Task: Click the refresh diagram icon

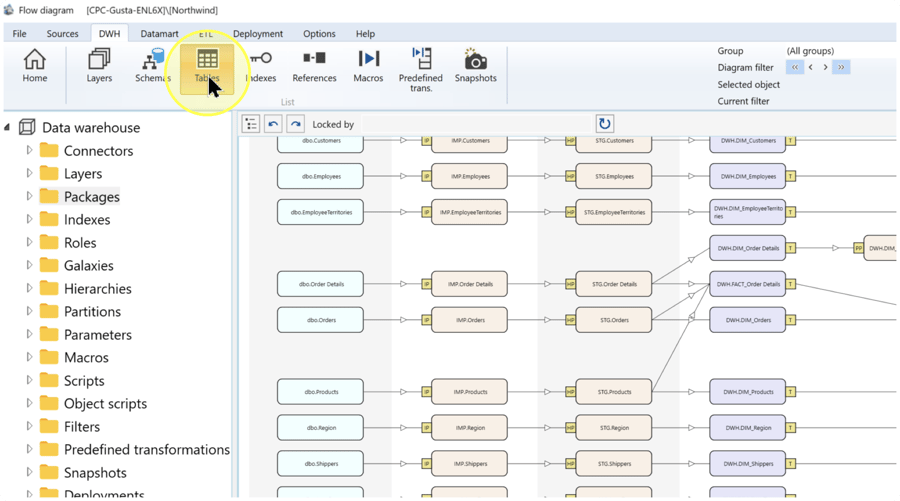Action: [x=604, y=123]
